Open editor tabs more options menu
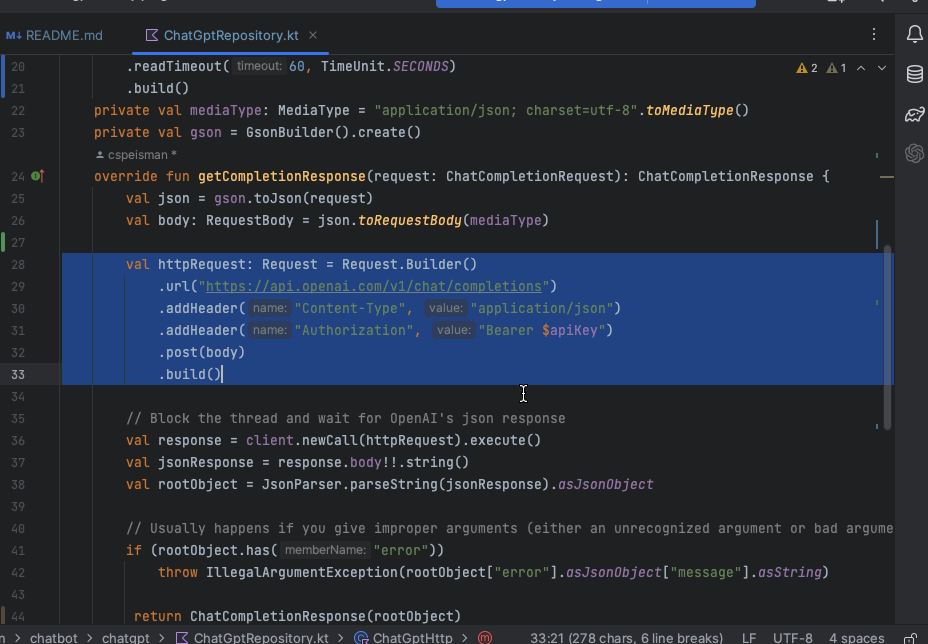This screenshot has height=644, width=928. 874,34
